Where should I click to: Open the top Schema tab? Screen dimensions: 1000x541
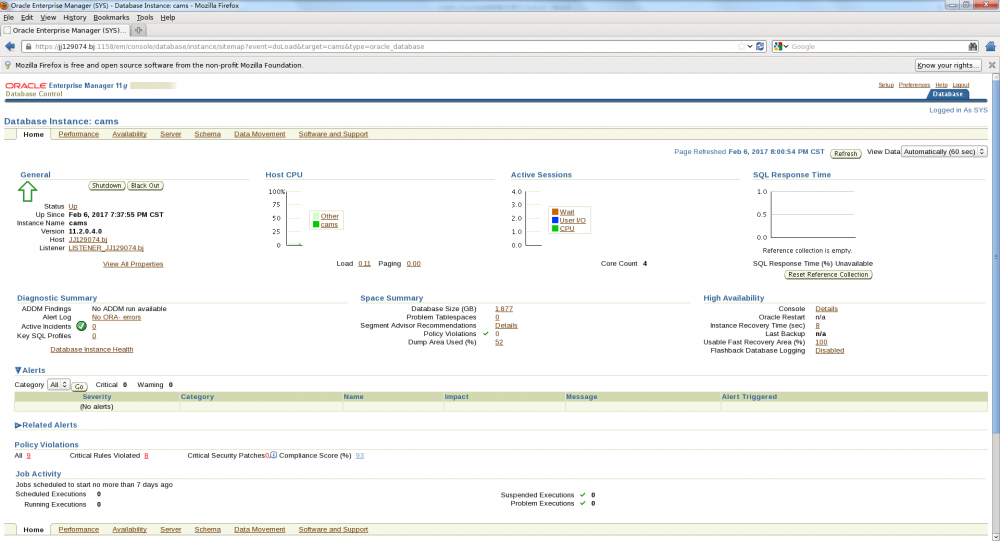coord(207,134)
